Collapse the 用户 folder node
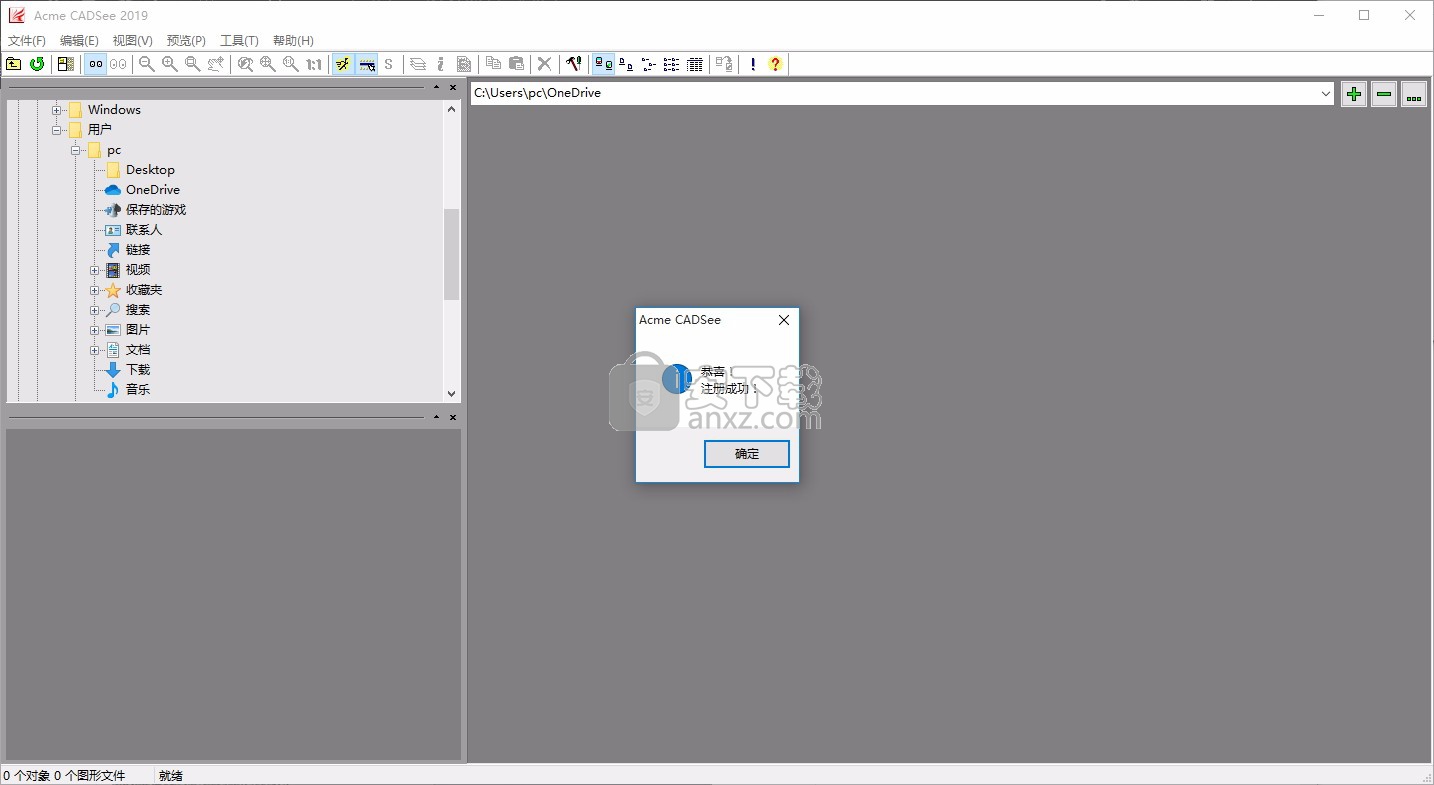This screenshot has width=1434, height=785. [x=57, y=130]
